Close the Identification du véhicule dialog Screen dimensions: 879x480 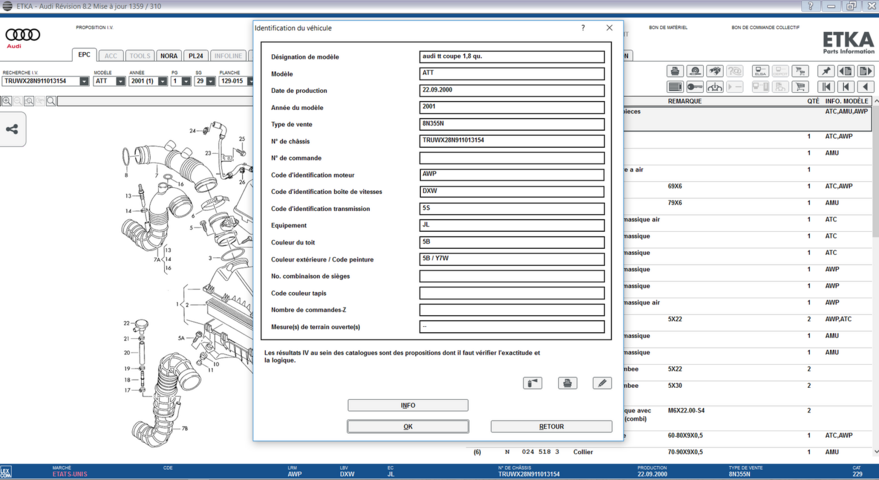point(609,27)
